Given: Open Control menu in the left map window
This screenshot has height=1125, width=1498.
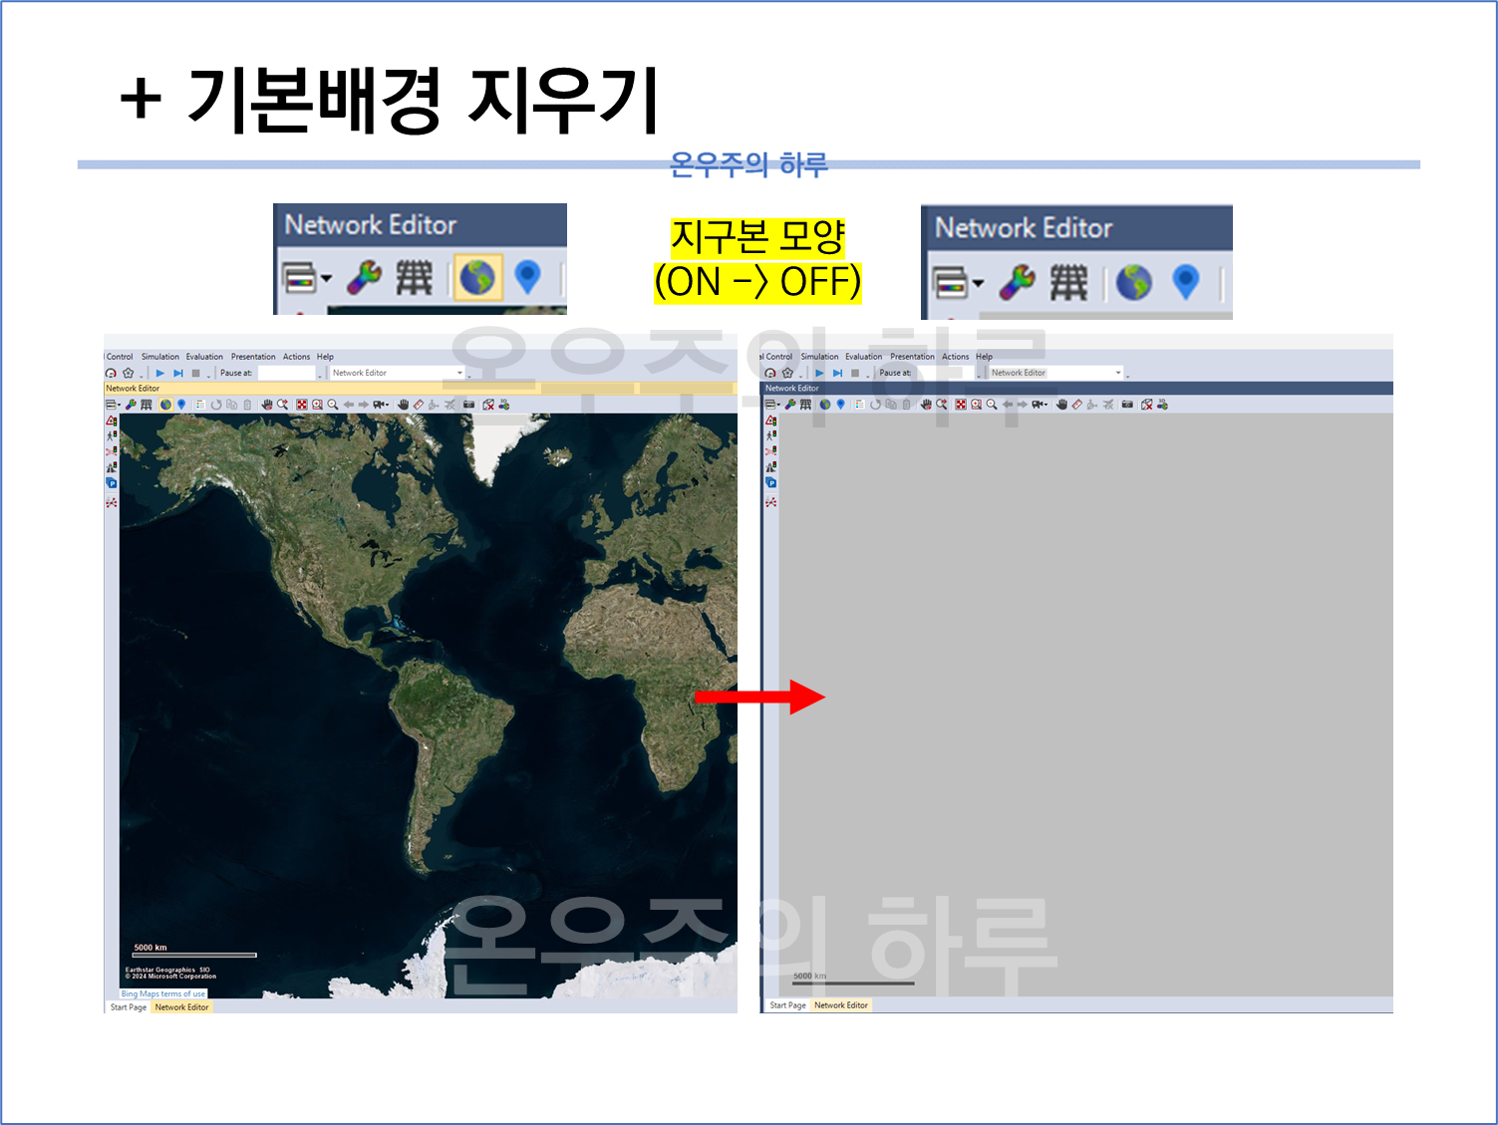Looking at the screenshot, I should coord(119,357).
